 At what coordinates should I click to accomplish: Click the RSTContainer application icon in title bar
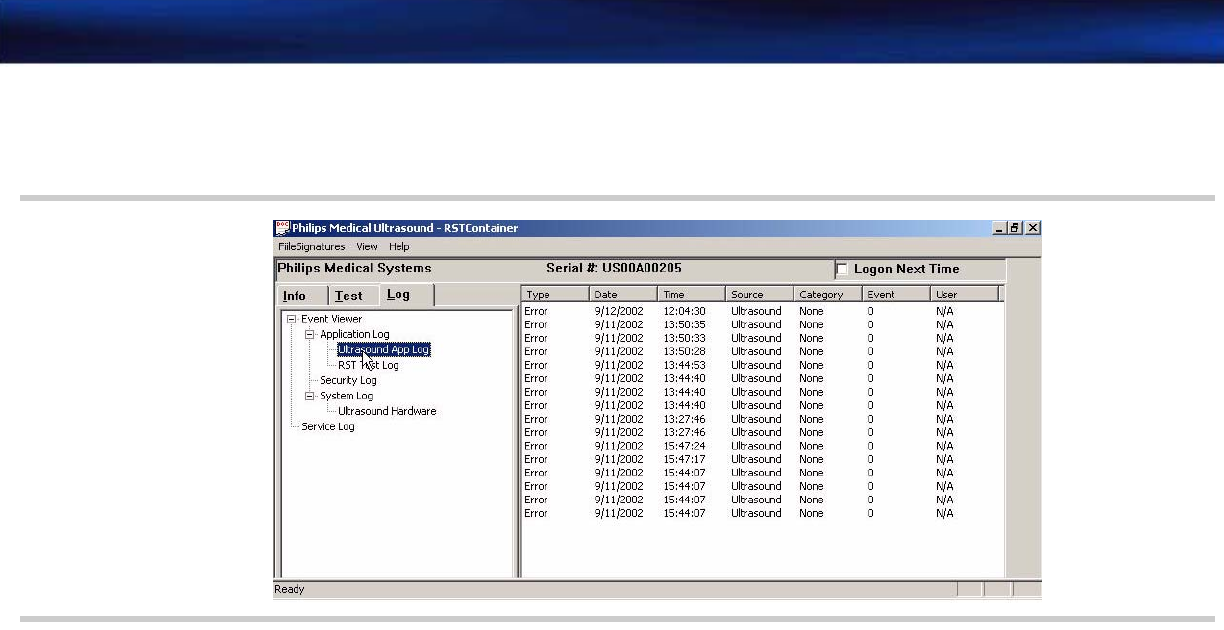(282, 228)
